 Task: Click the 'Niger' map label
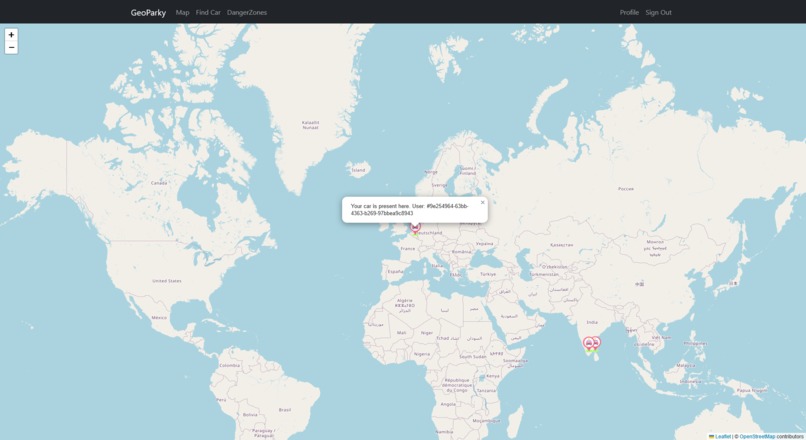427,333
